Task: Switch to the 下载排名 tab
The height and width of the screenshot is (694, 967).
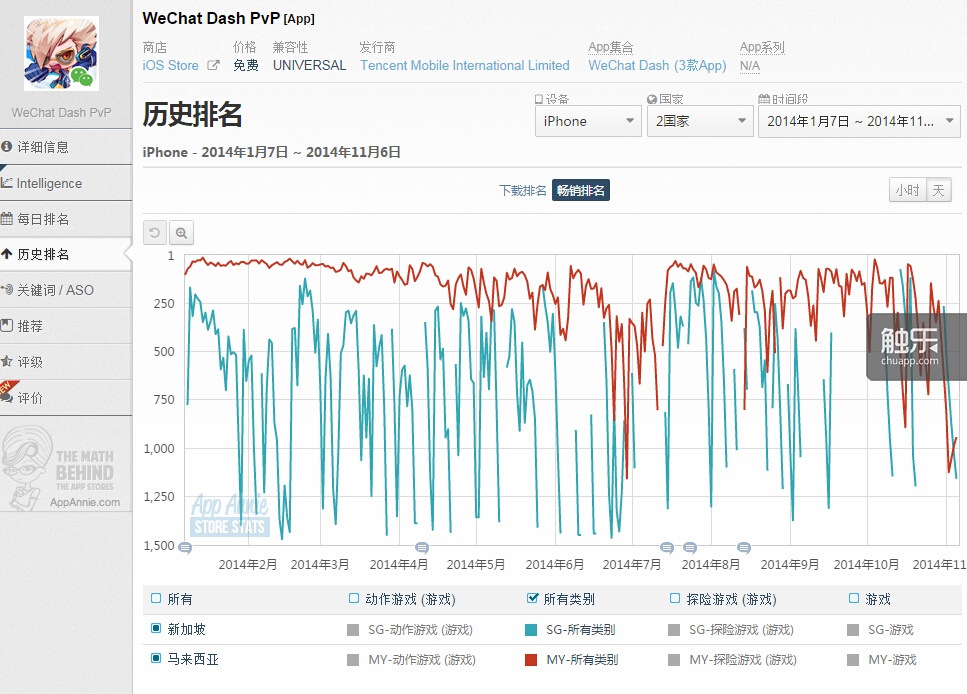Action: (522, 191)
